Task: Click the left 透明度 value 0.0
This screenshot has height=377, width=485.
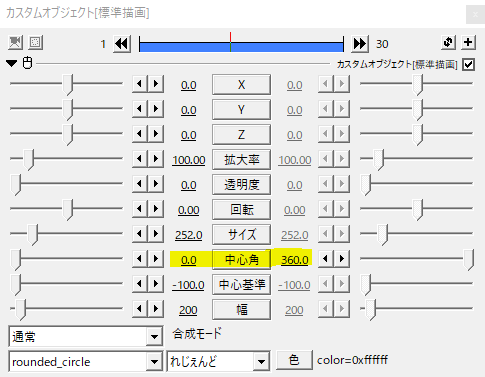Action: click(188, 185)
